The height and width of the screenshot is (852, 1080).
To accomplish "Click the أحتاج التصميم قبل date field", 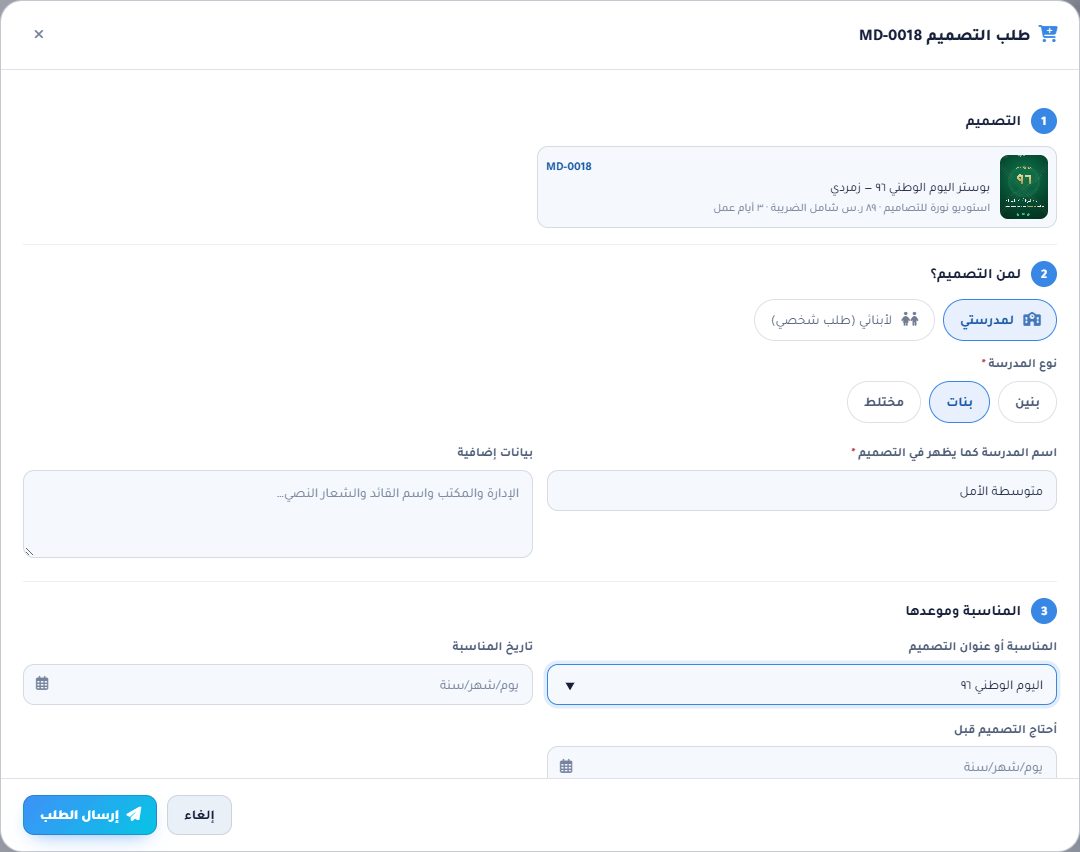I will 802,763.
